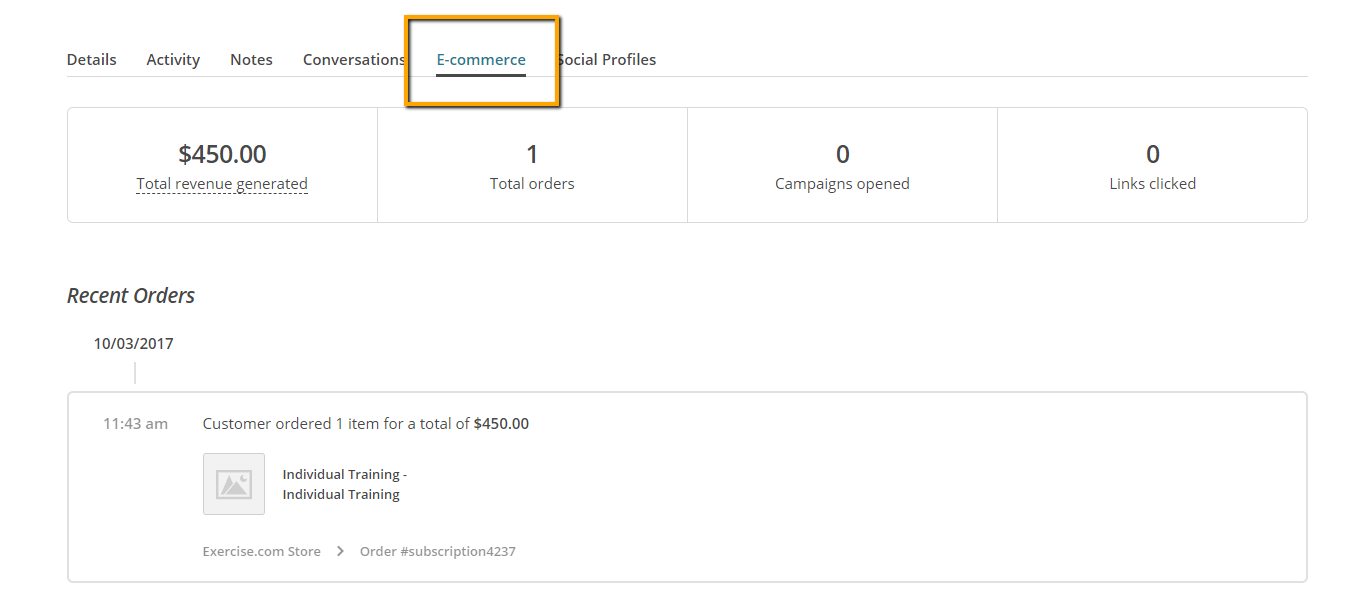
Task: Open the Individual Training product name
Action: (344, 484)
